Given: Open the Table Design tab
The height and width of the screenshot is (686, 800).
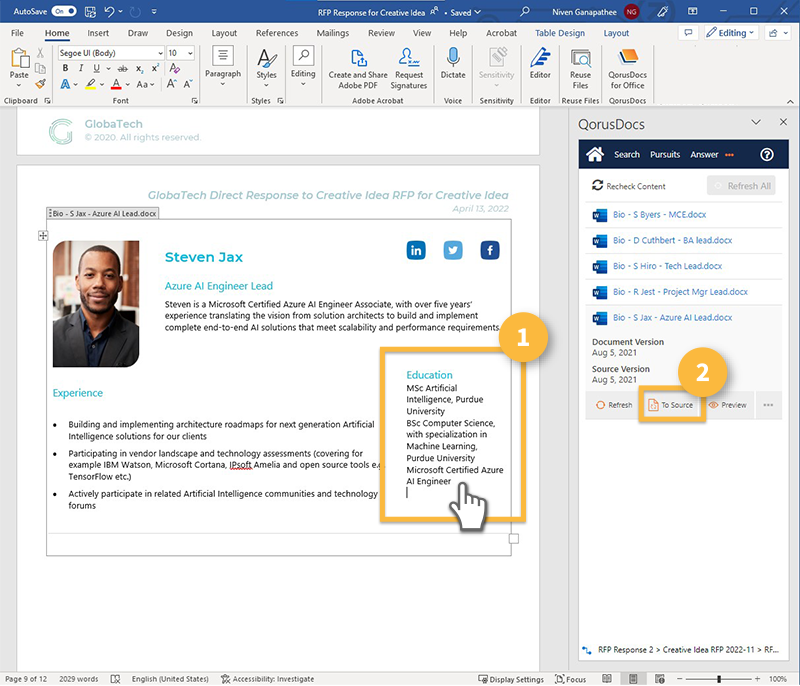Looking at the screenshot, I should [560, 33].
